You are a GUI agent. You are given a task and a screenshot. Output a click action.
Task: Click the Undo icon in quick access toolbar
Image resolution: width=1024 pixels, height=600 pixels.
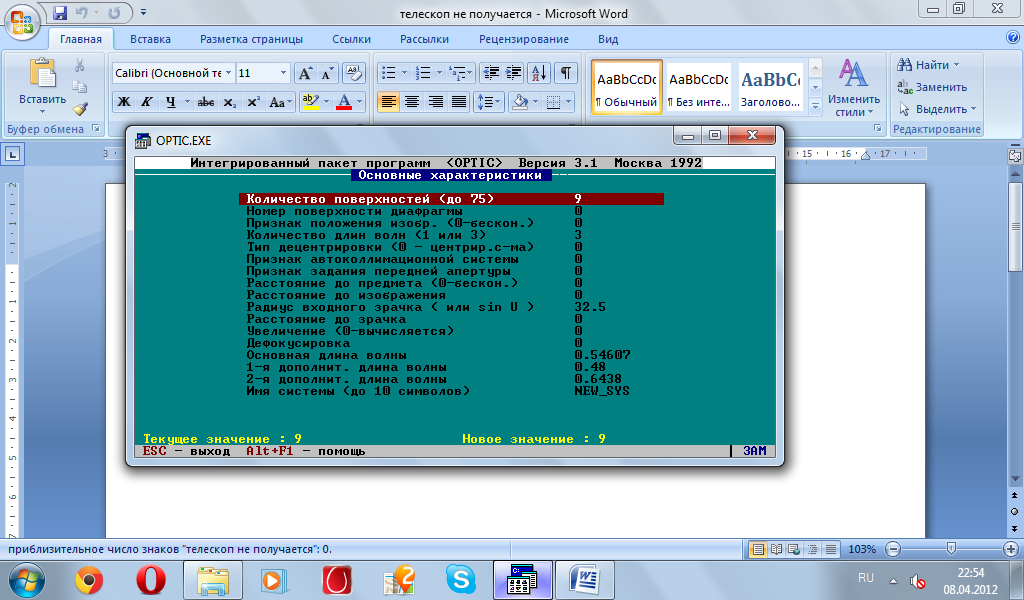coord(82,12)
